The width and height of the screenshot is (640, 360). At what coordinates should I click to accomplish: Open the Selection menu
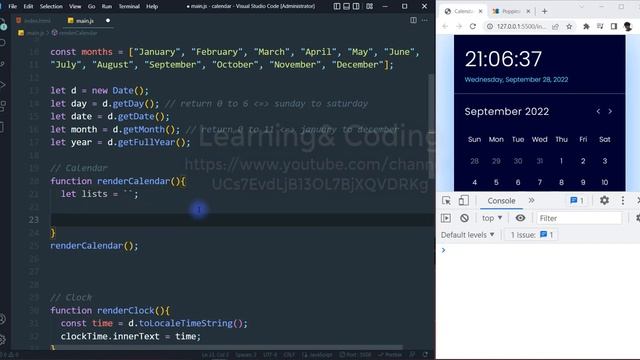[x=51, y=6]
